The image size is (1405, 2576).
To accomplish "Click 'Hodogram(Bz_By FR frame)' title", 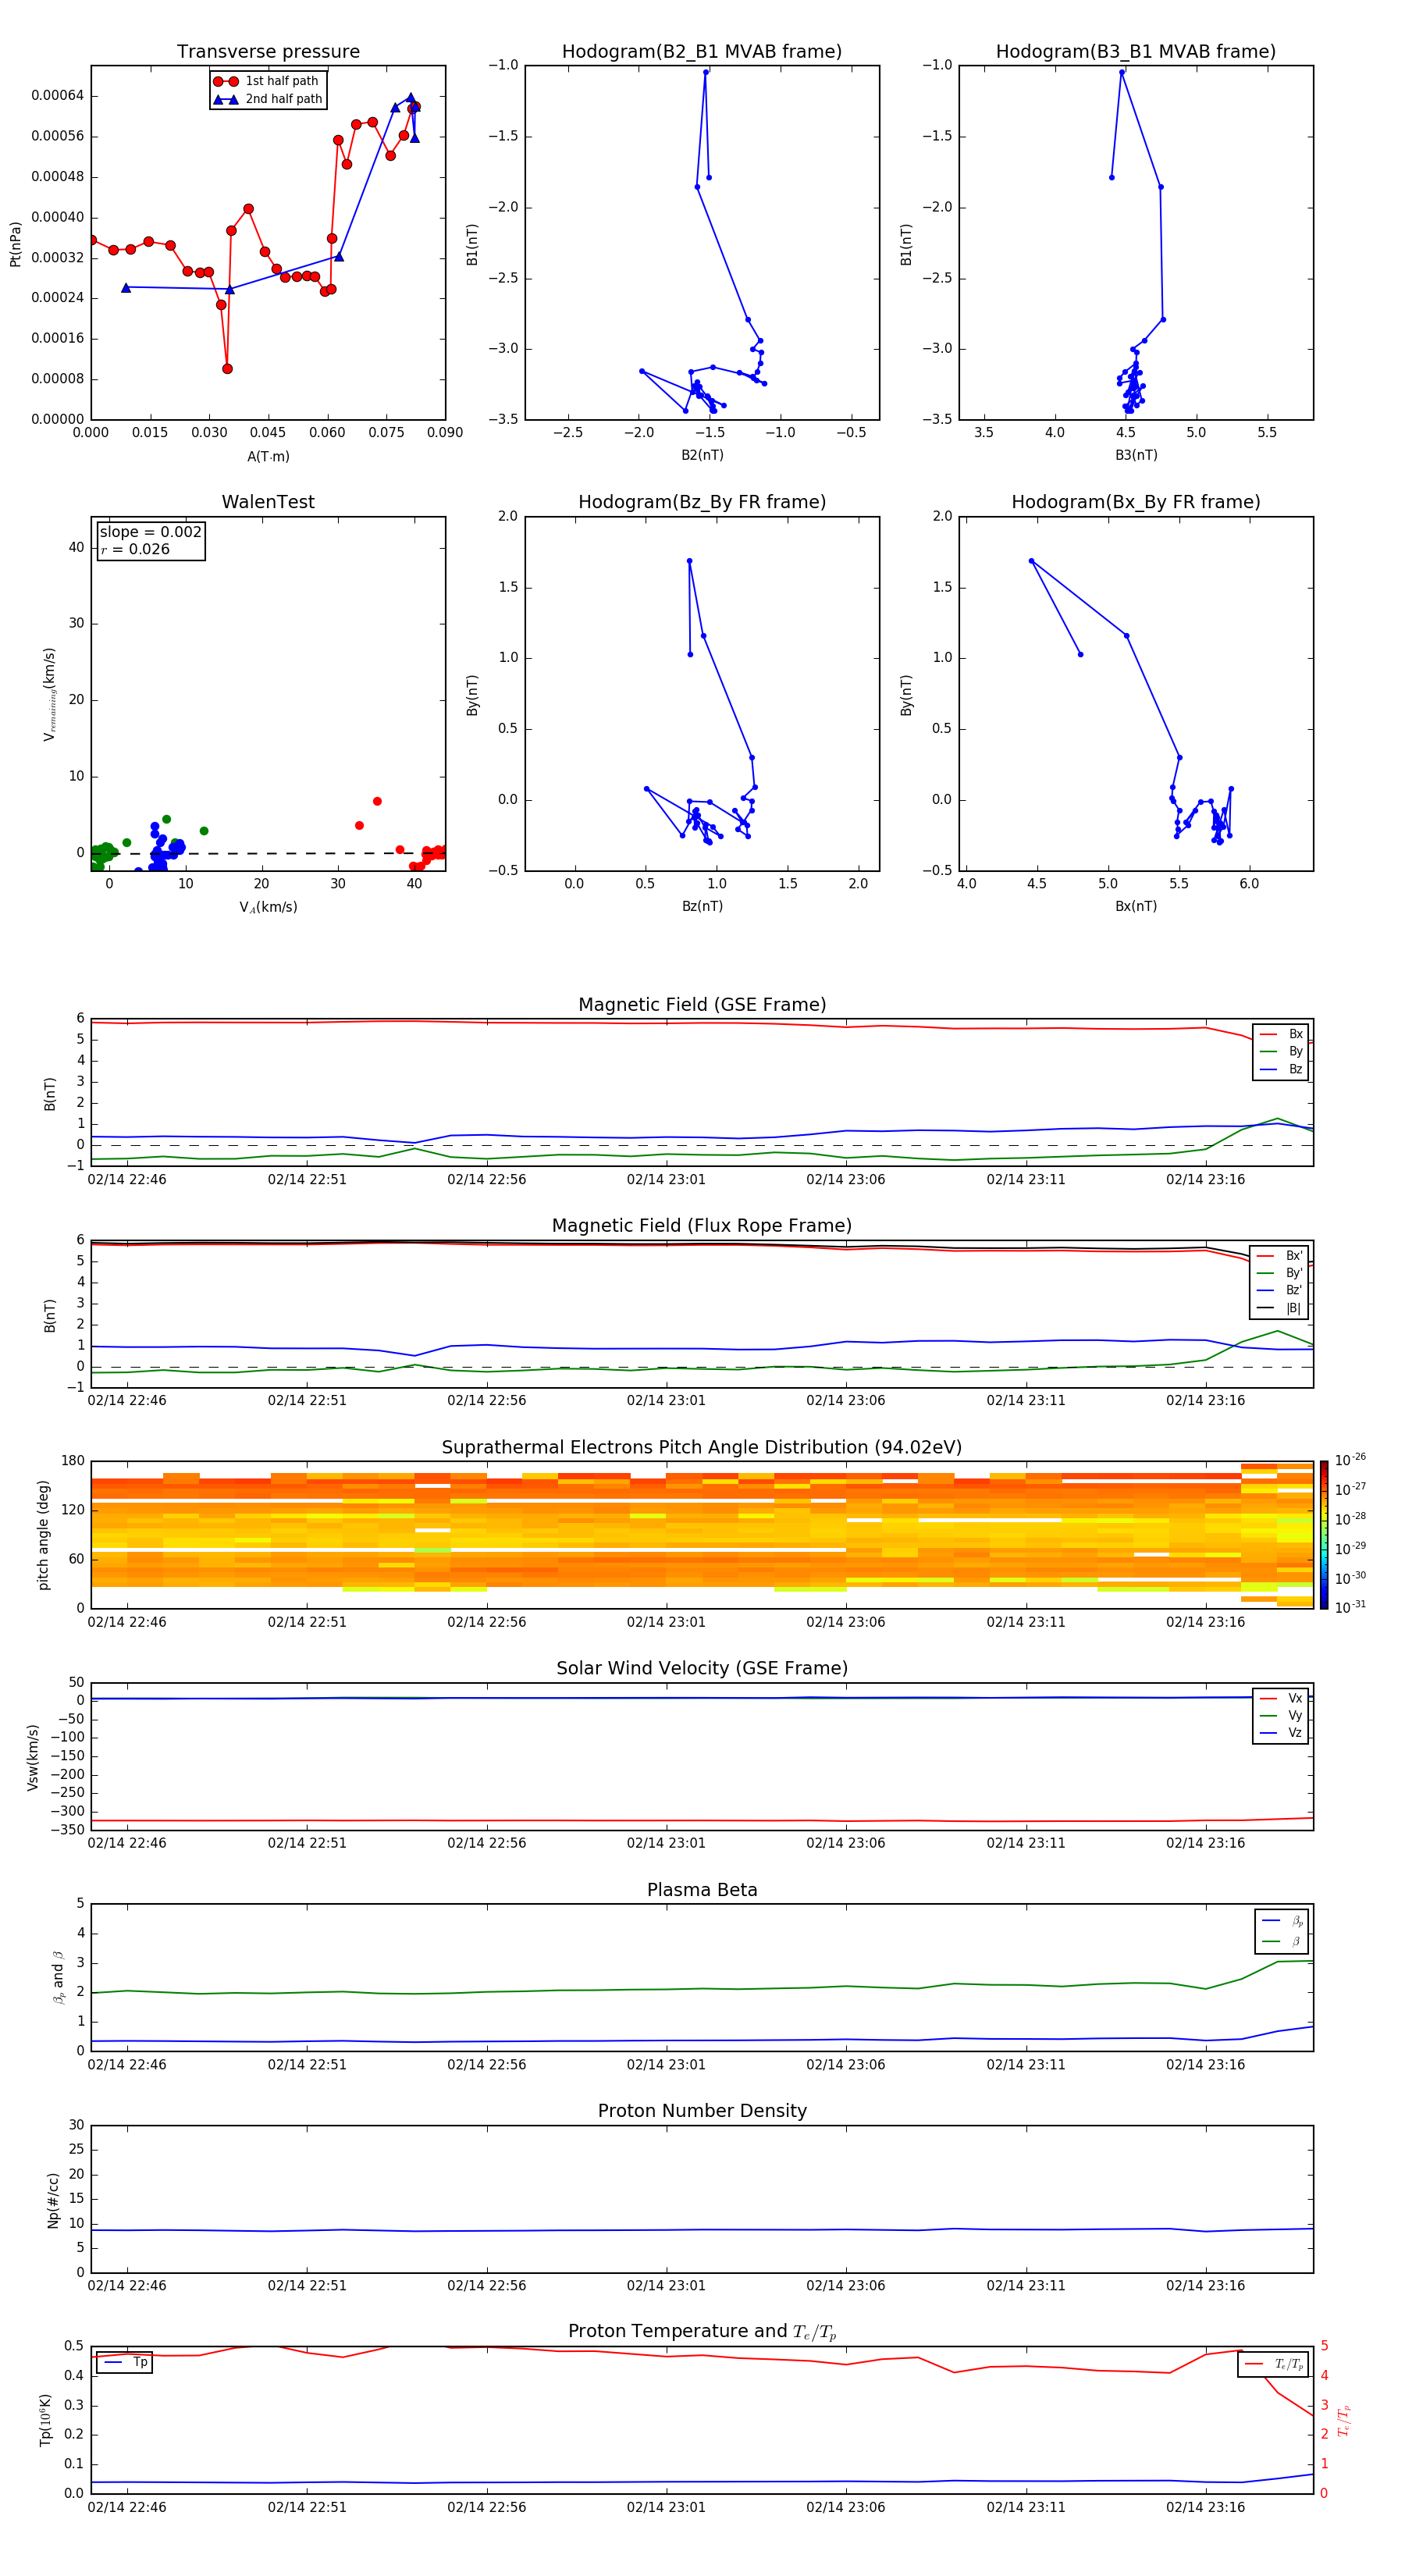I will click(x=702, y=502).
